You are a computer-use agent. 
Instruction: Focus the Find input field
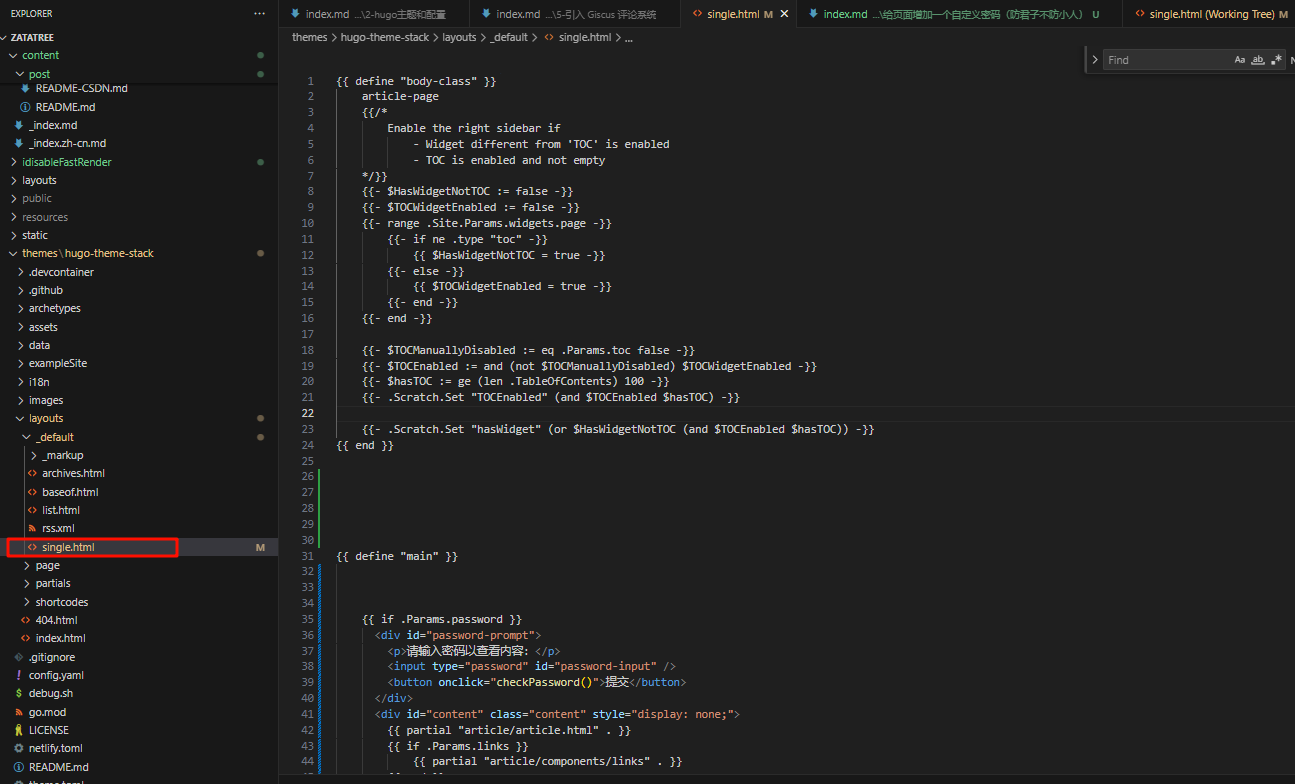pyautogui.click(x=1167, y=60)
